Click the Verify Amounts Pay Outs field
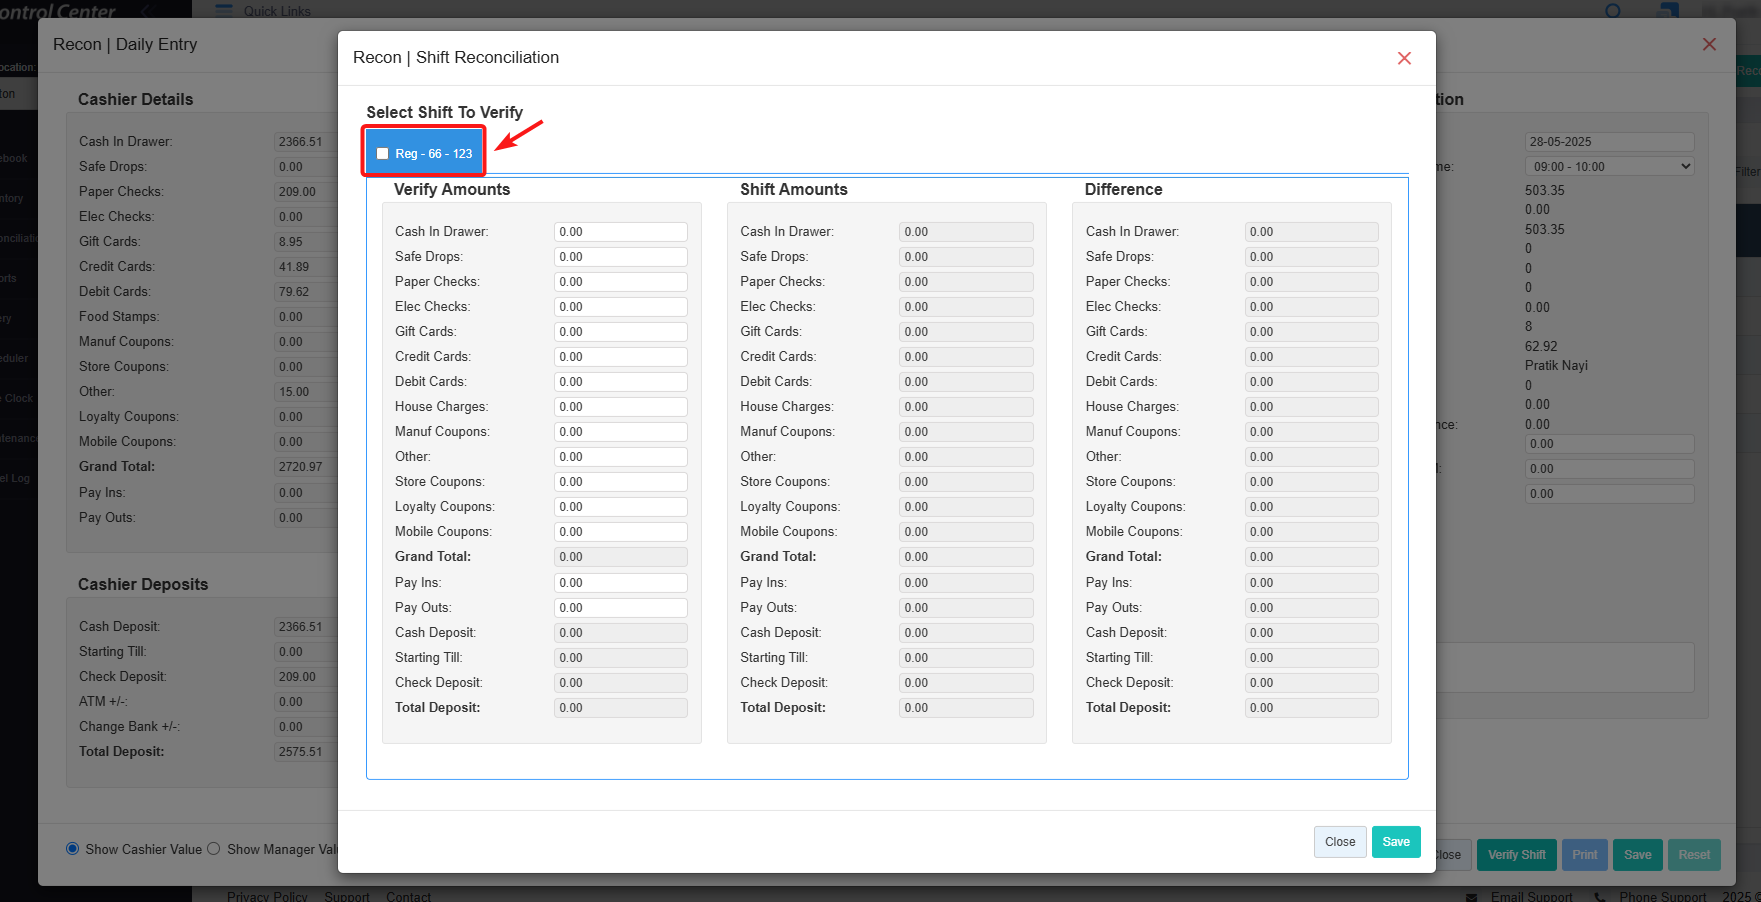Viewport: 1761px width, 902px height. pos(621,608)
